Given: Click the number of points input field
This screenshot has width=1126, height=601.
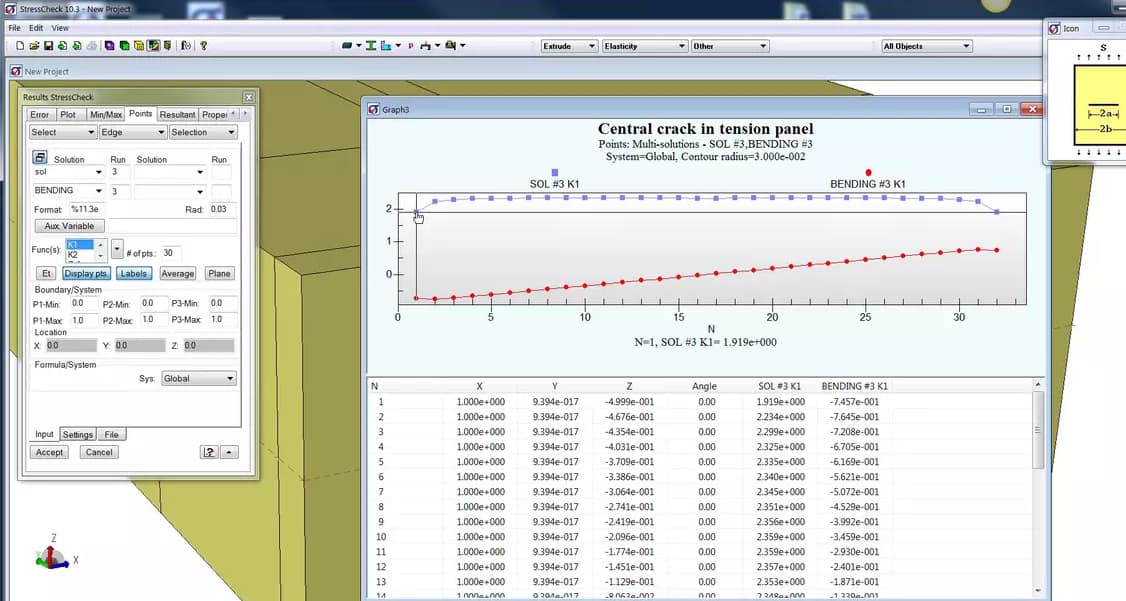Looking at the screenshot, I should [x=172, y=253].
